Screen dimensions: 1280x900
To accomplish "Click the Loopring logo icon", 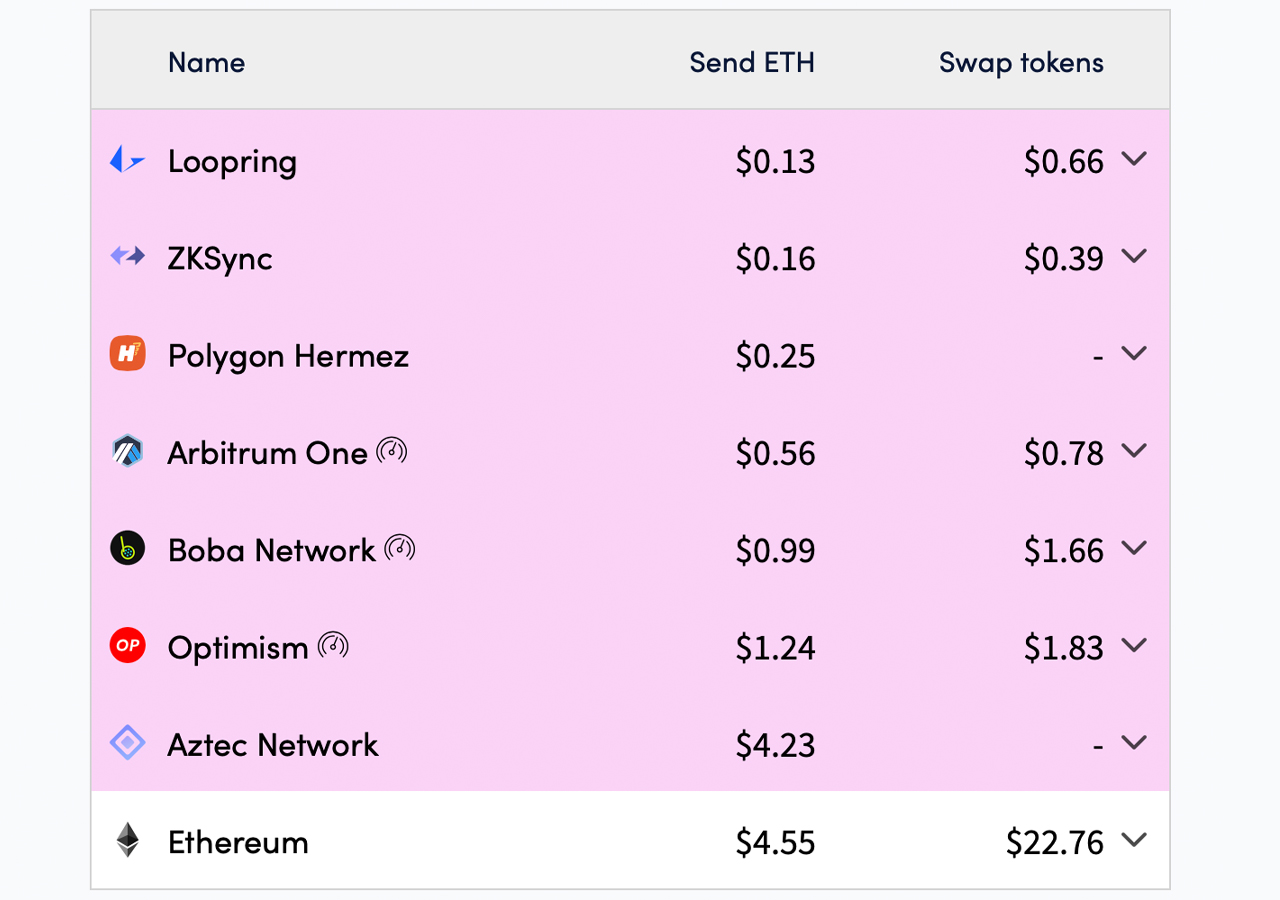I will [x=127, y=159].
